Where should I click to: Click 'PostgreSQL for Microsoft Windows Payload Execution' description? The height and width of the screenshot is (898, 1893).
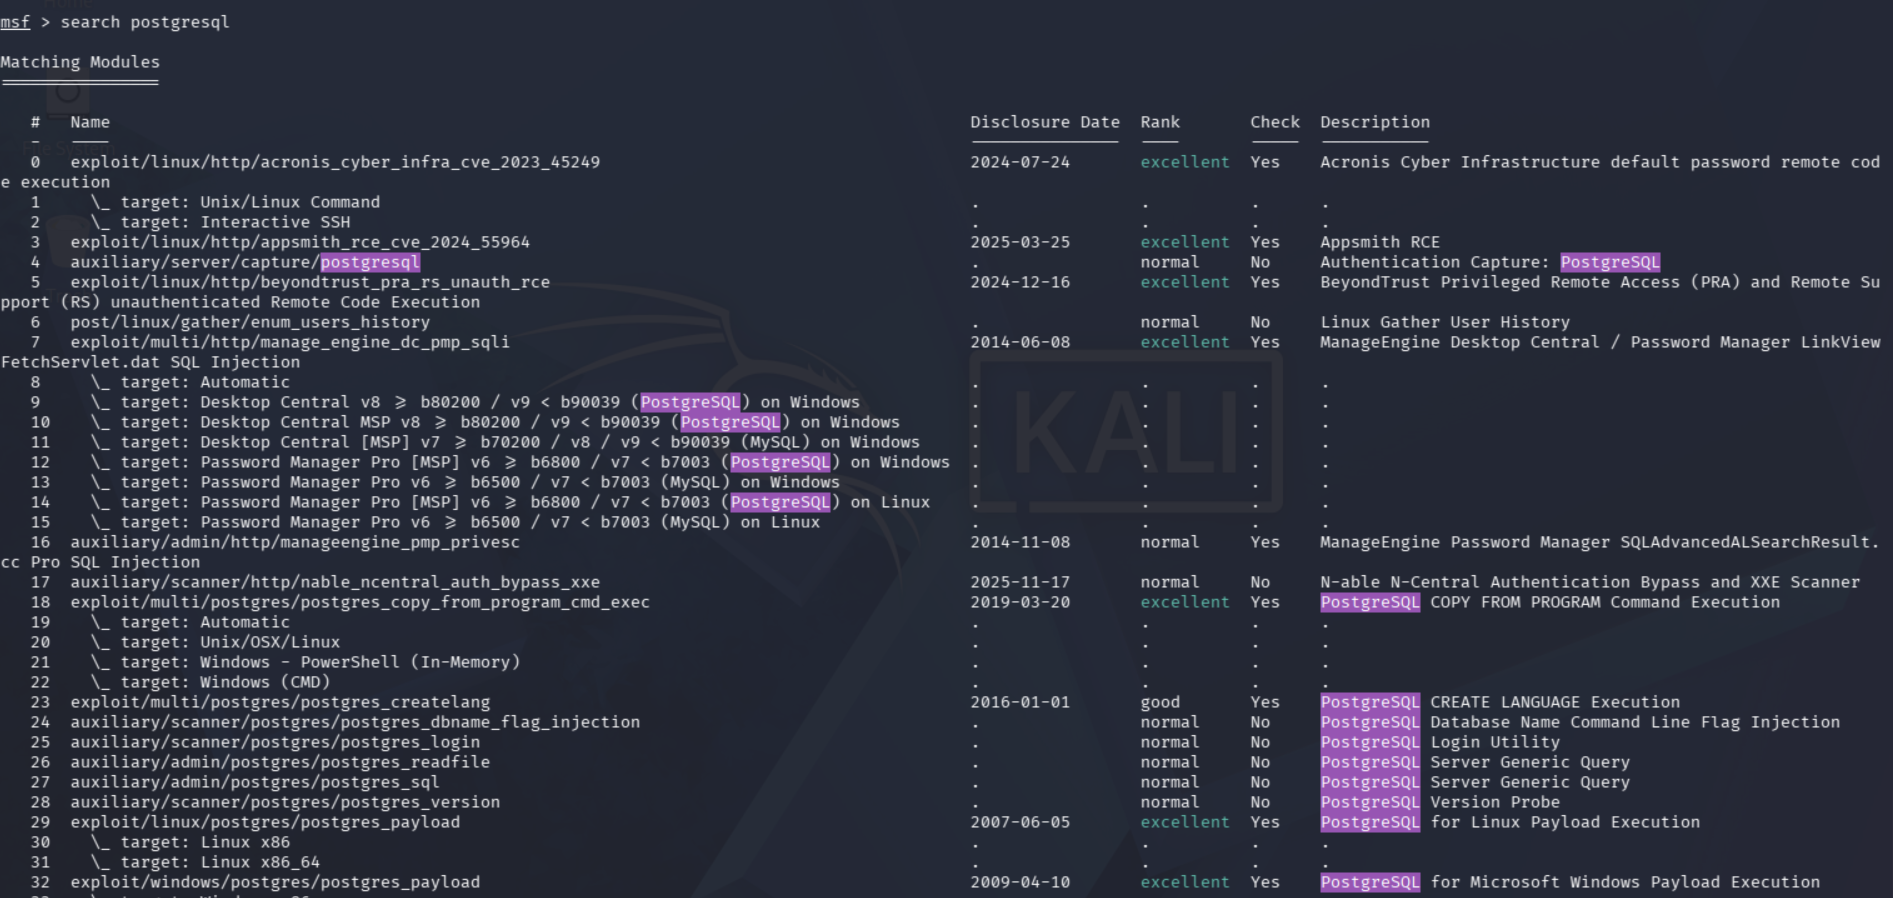point(1570,882)
